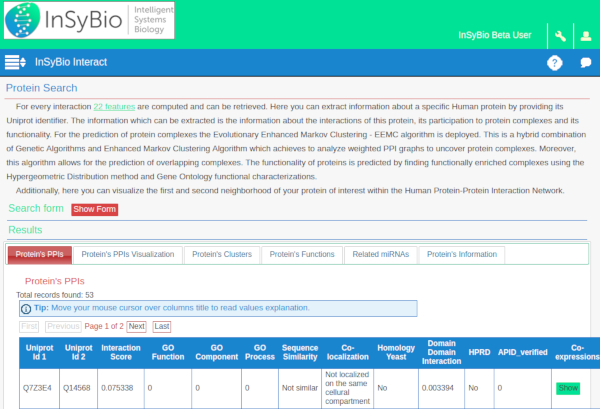Viewport: 600px width, 409px height.
Task: Click the info icon beside Tip
Action: (x=26, y=308)
